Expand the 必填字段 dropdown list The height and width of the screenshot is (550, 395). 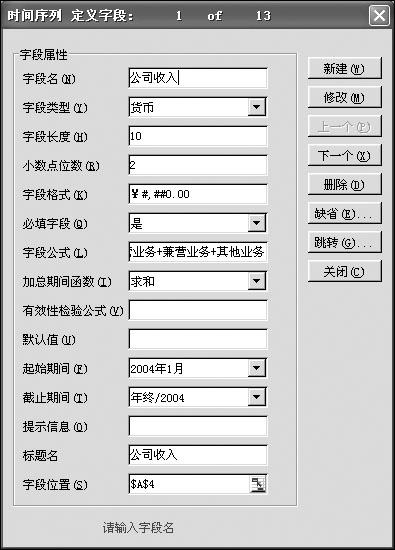coord(257,223)
